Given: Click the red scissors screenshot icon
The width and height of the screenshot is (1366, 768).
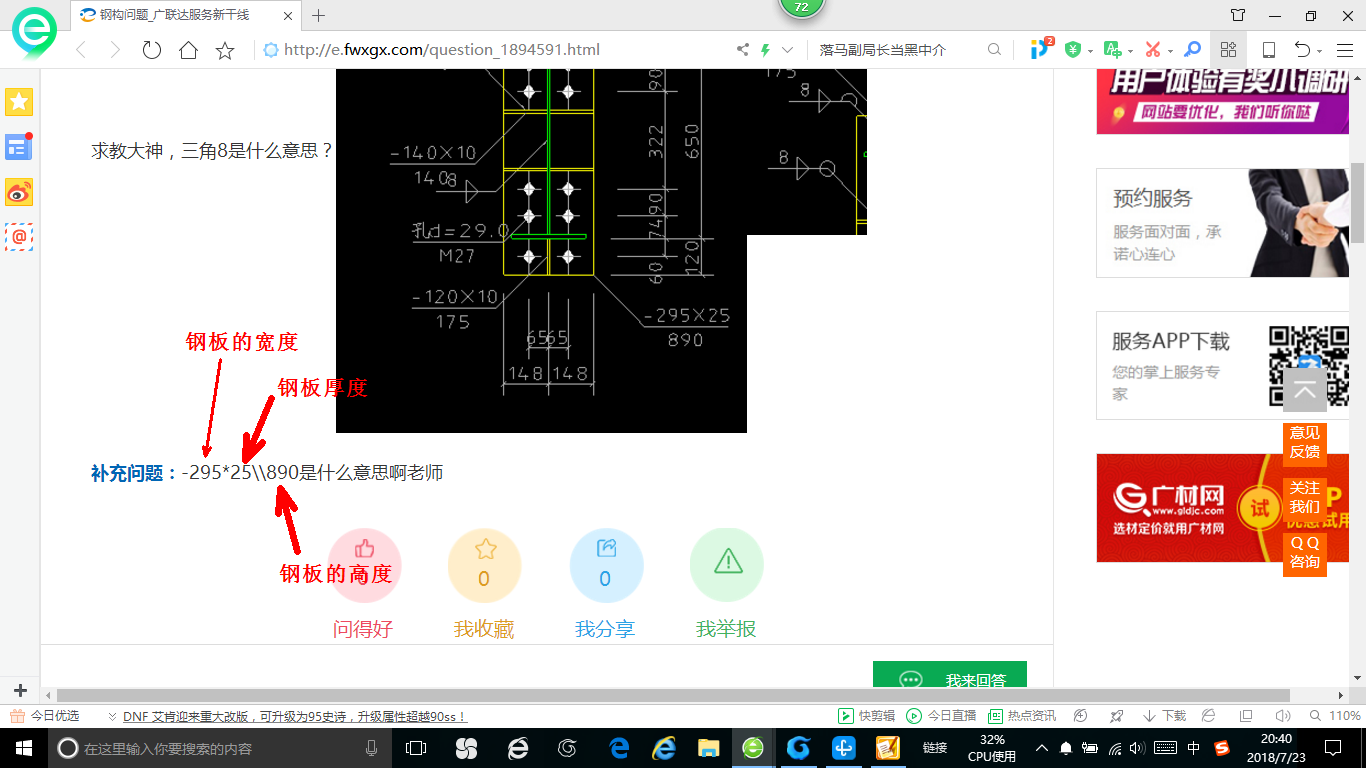Looking at the screenshot, I should point(1152,49).
